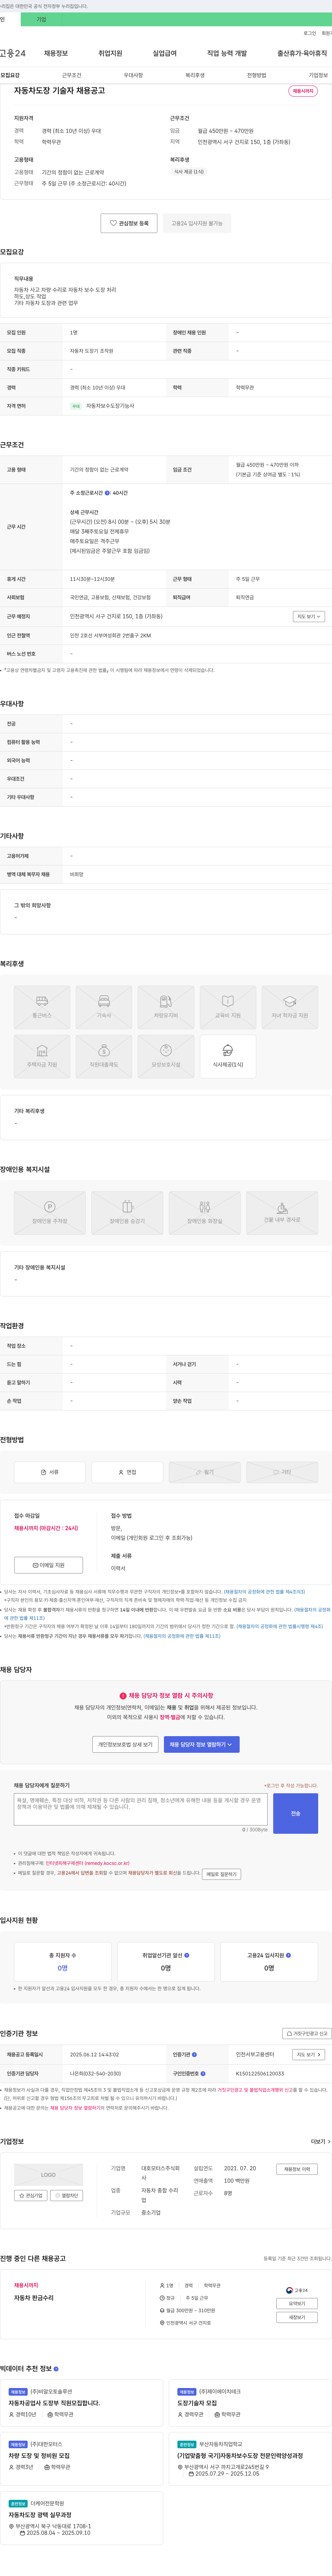Open the 자동차 판금수리 job posting
332x2576 pixels.
click(34, 2298)
